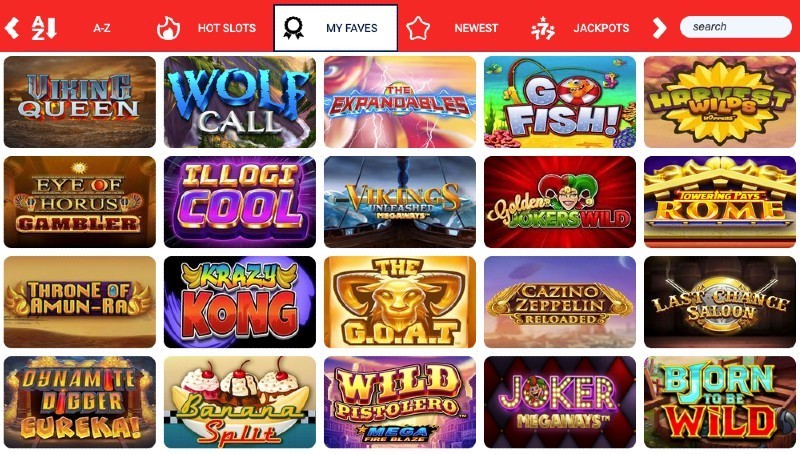The image size is (800, 454).
Task: Open the JACKPOTS category
Action: point(601,28)
